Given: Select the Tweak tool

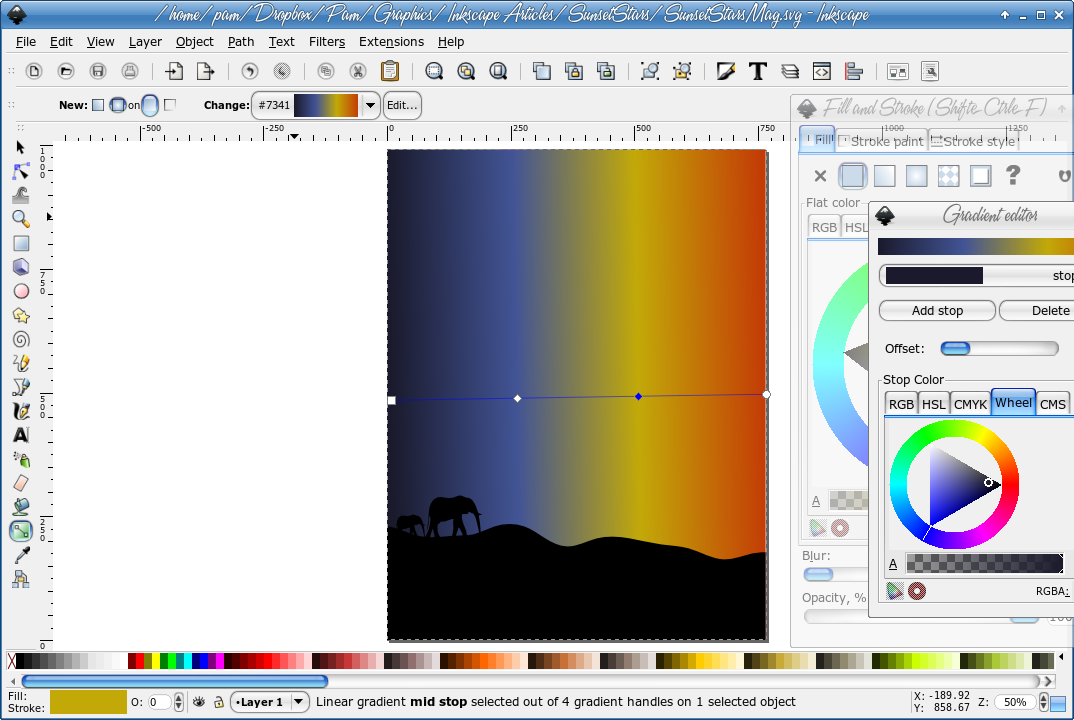Looking at the screenshot, I should (x=21, y=195).
